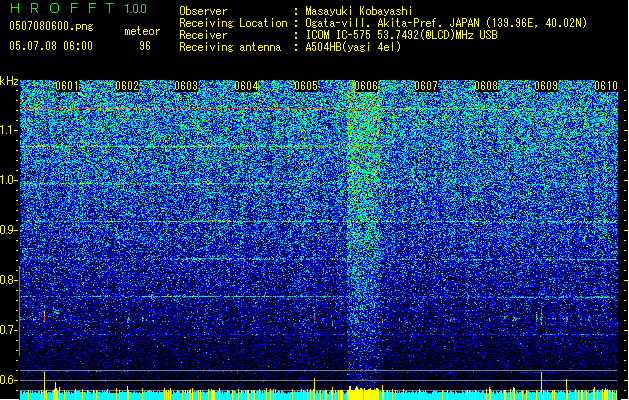
Task: Click the 0610 time marker
Action: (x=606, y=86)
